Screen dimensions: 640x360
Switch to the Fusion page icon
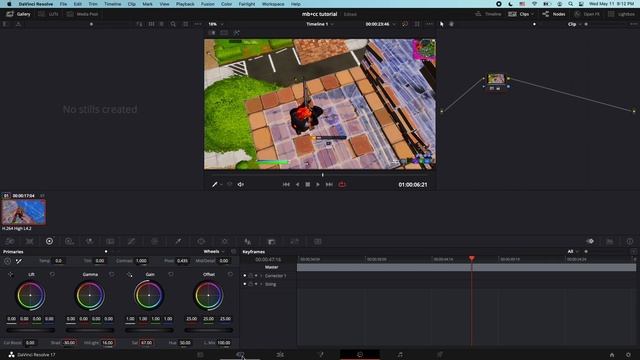(320, 355)
